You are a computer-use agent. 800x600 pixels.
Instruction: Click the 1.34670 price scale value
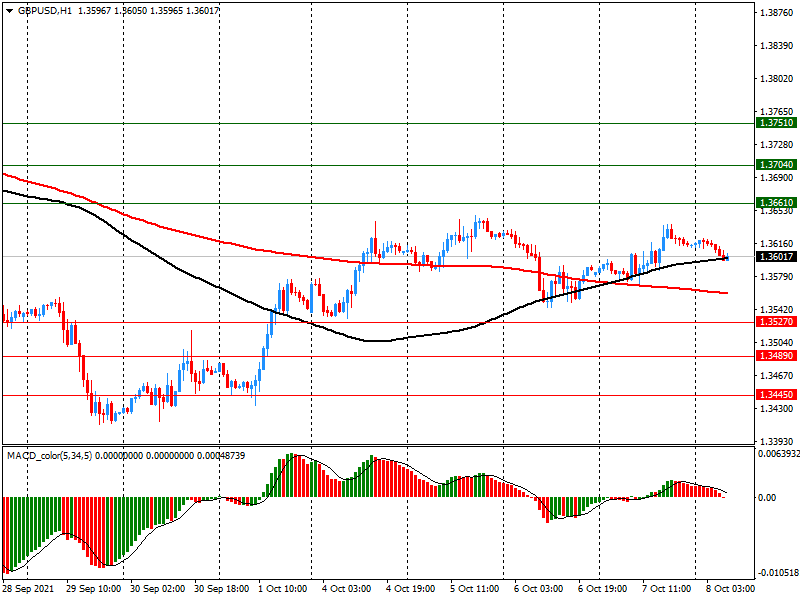pyautogui.click(x=777, y=376)
